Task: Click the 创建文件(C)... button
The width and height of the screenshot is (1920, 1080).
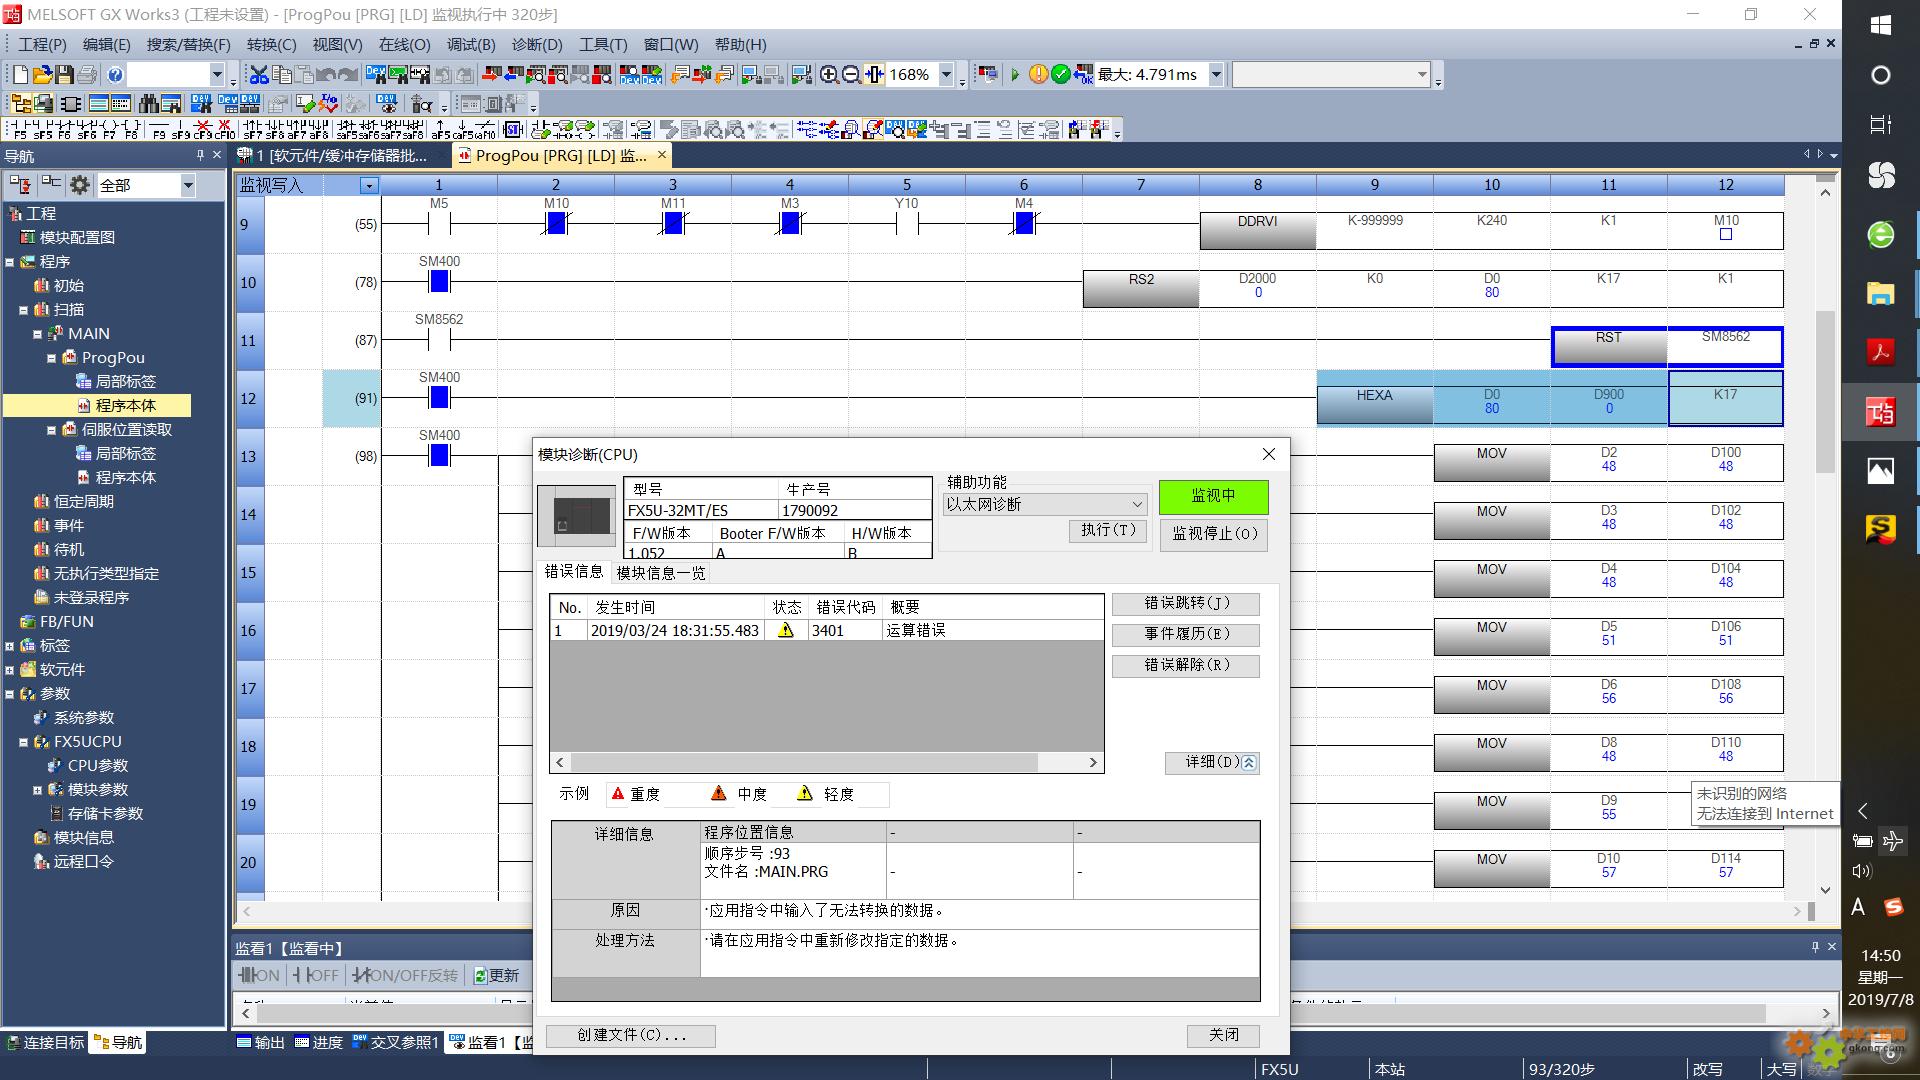Action: click(631, 1035)
